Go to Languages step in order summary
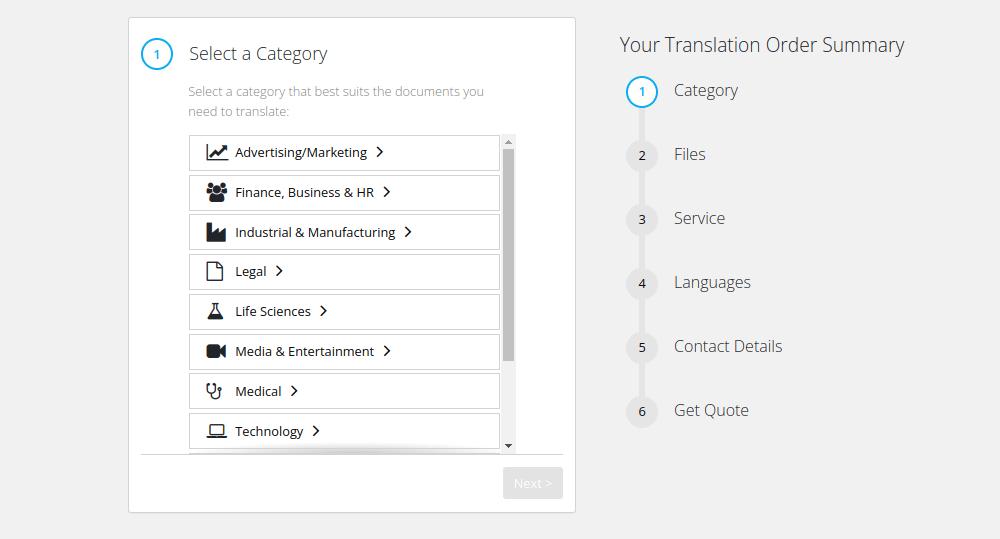Screen dimensions: 1000x539 [712, 283]
